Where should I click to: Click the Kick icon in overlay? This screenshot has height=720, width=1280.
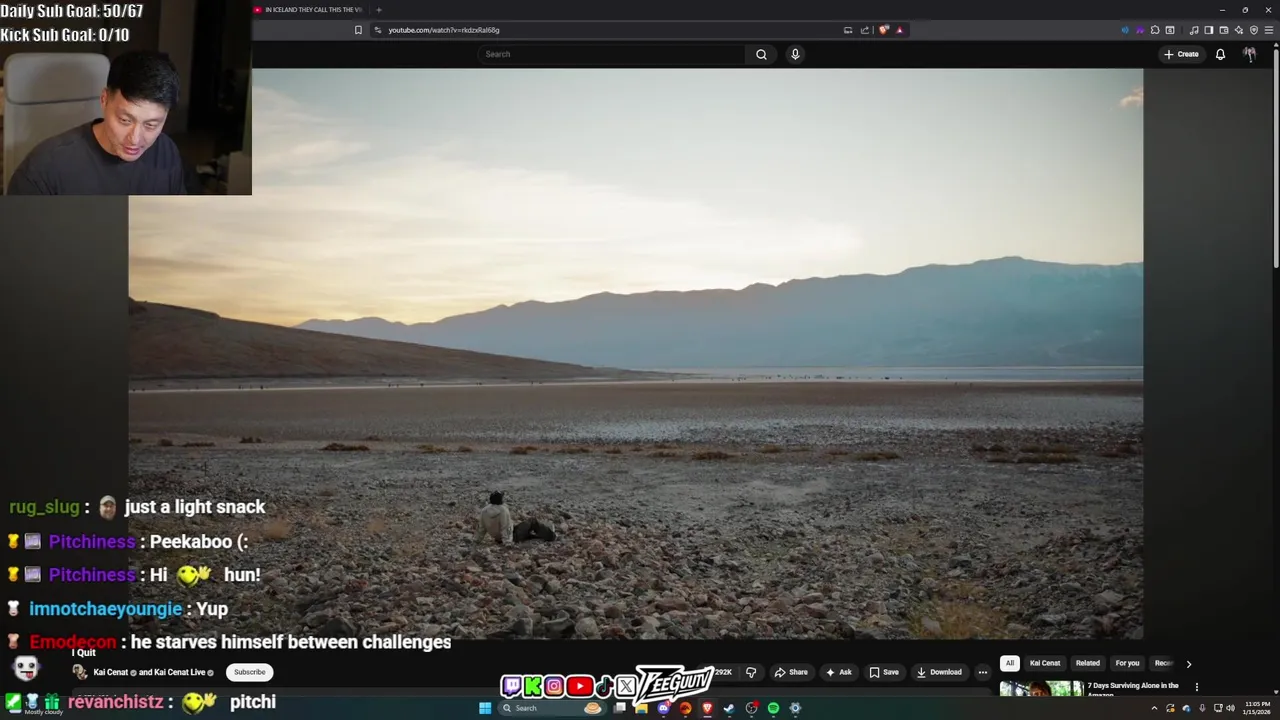point(533,686)
